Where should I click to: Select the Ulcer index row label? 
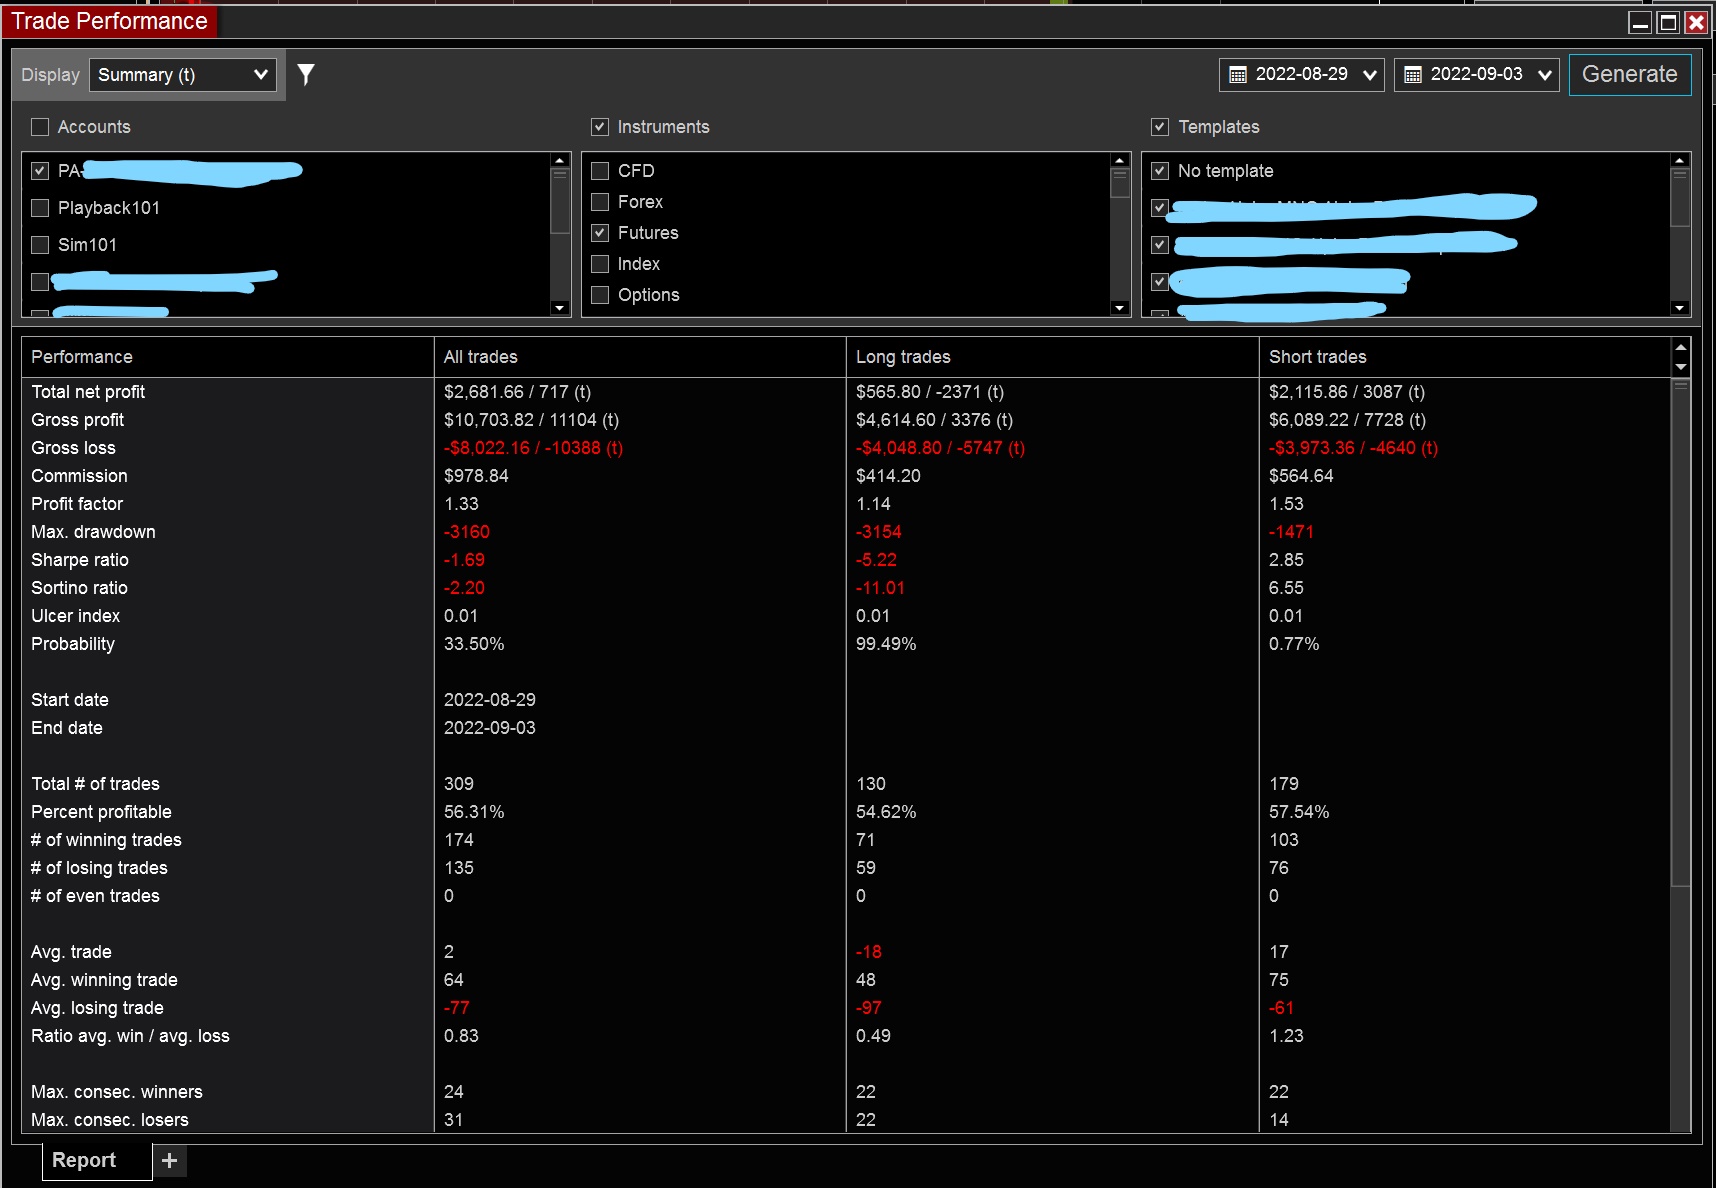coord(75,616)
